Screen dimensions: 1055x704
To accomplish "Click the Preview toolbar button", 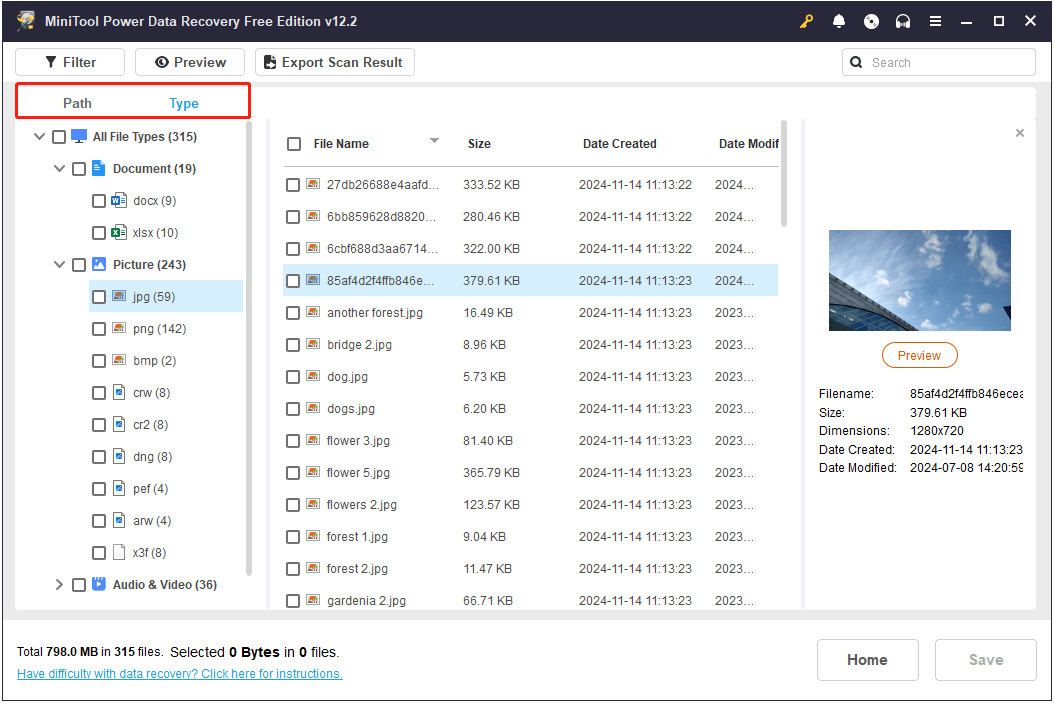I will pos(190,62).
